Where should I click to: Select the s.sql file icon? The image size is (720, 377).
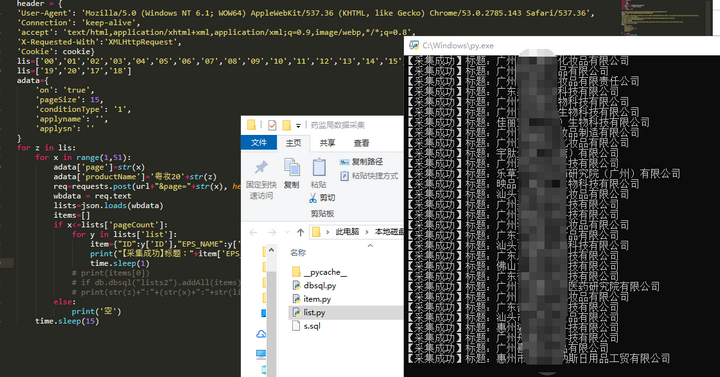[296, 326]
